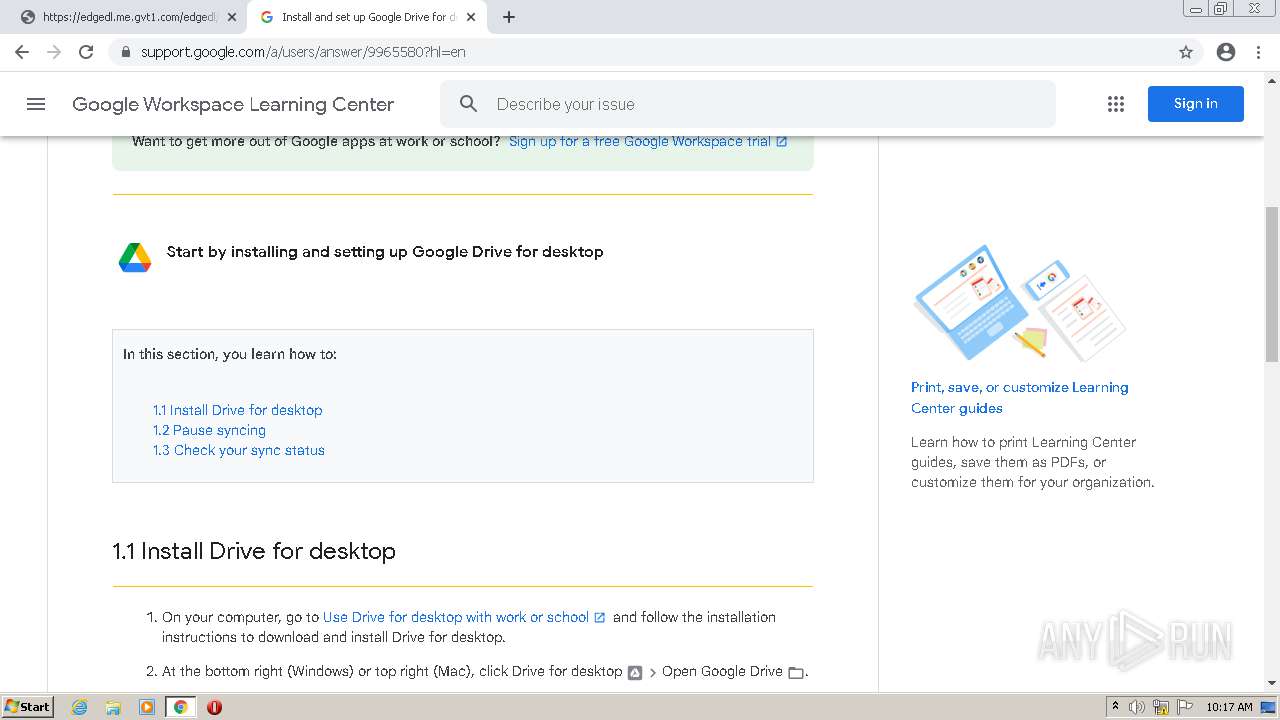Close the edgedl.me.gvt1.com tab
1280x720 pixels.
[x=232, y=17]
